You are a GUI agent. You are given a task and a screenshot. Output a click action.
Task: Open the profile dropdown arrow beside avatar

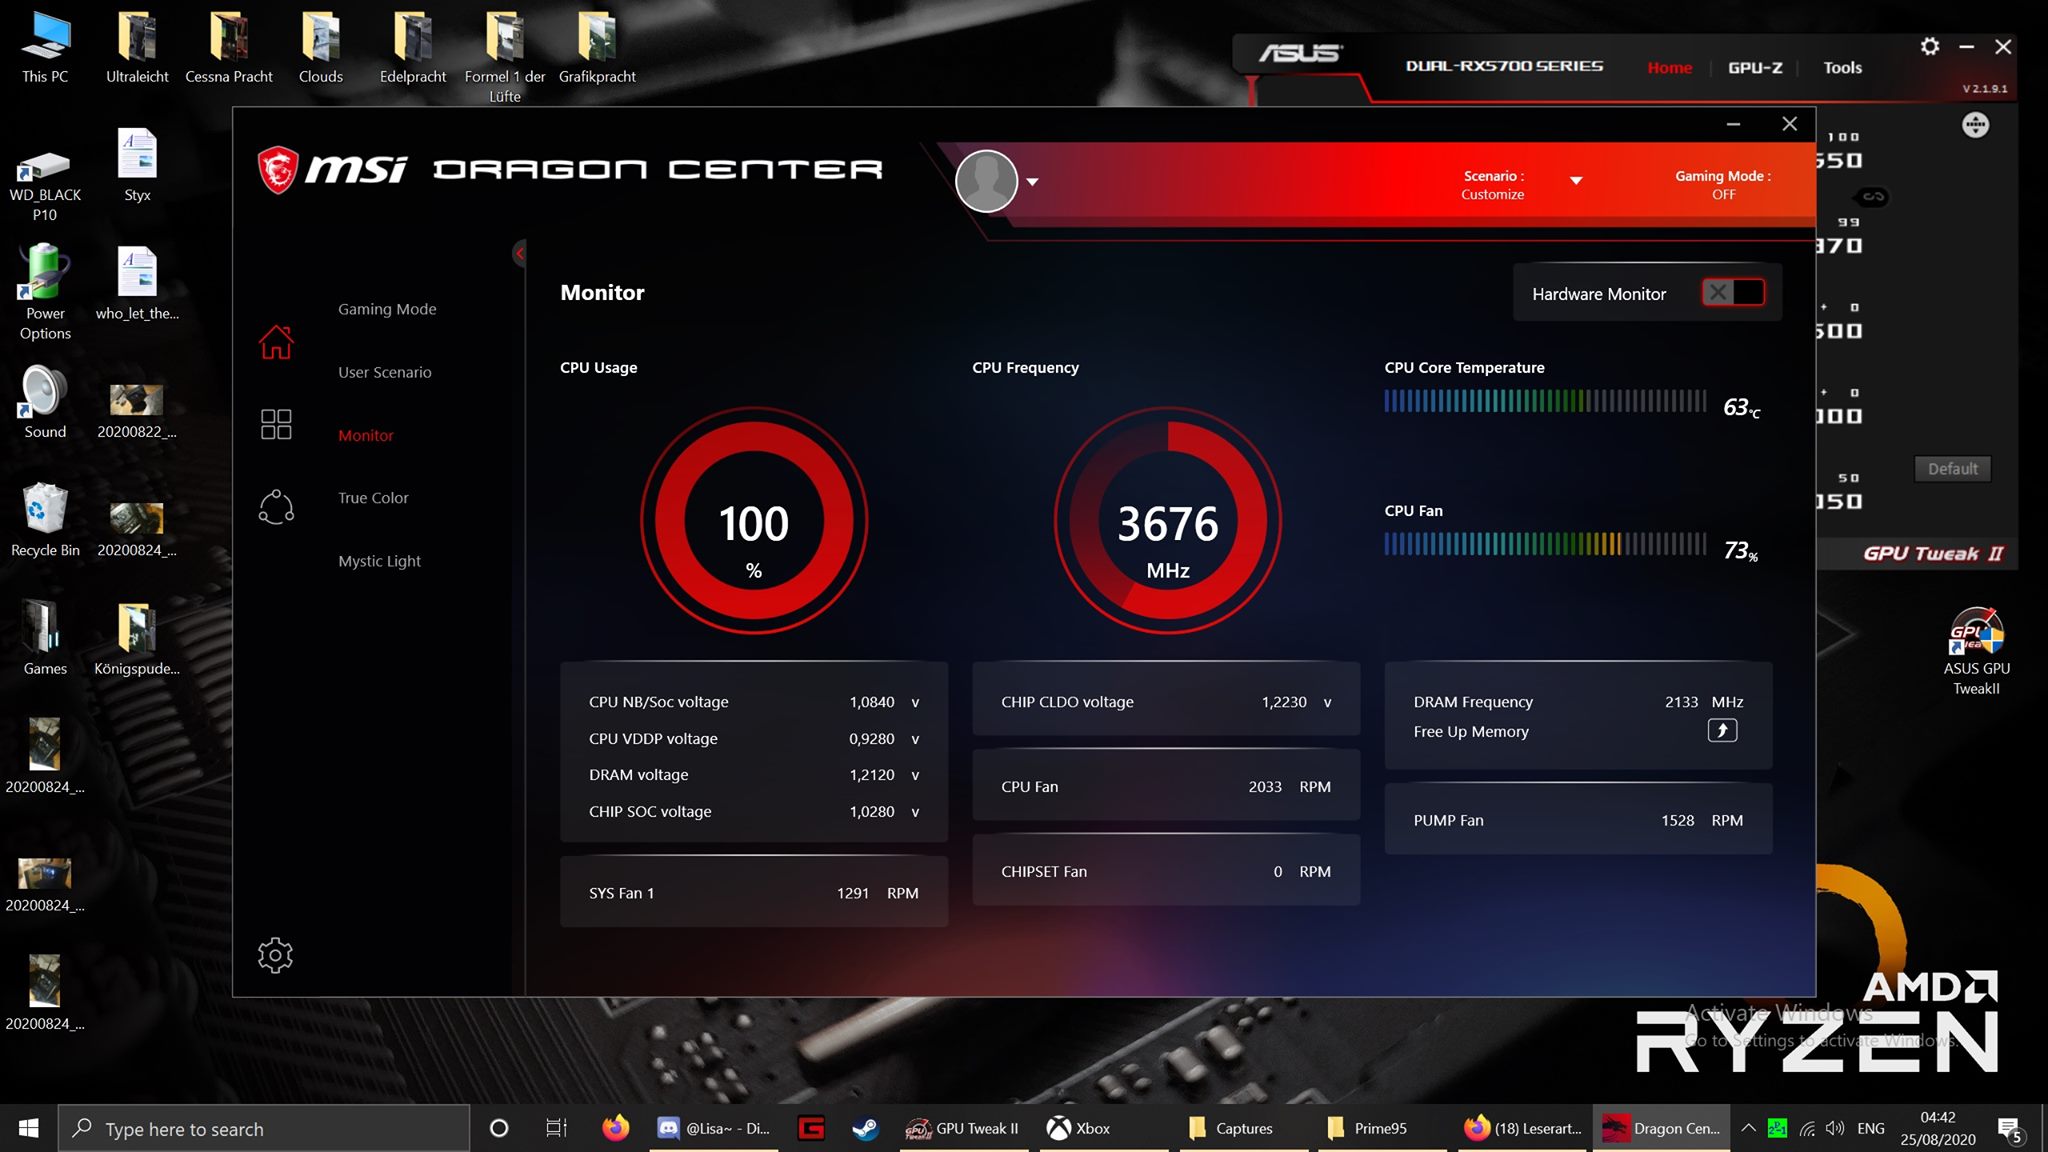[1033, 182]
